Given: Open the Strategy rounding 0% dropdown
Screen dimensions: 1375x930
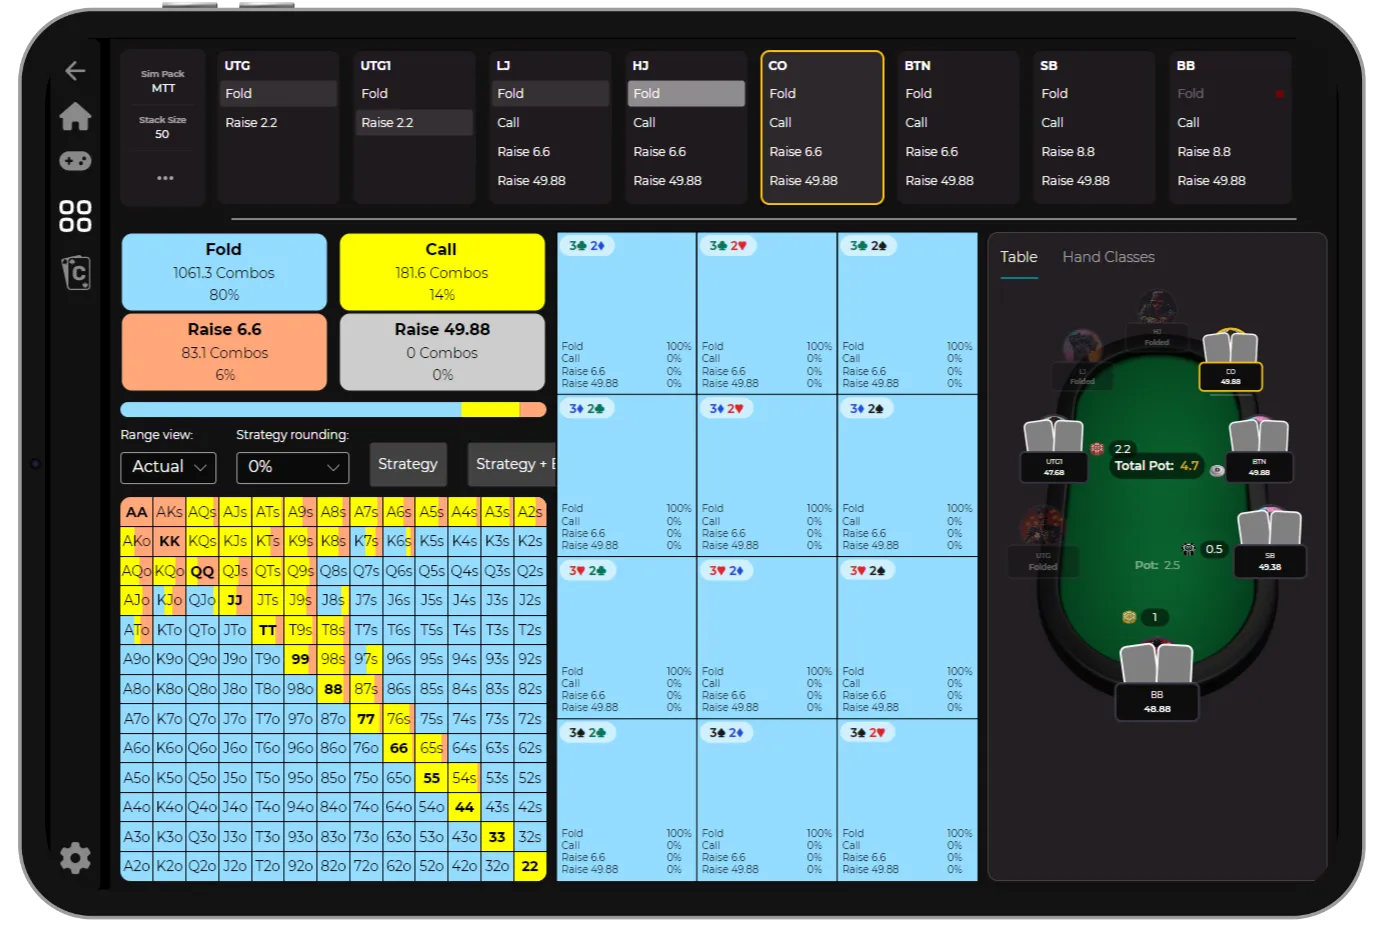Looking at the screenshot, I should (292, 466).
